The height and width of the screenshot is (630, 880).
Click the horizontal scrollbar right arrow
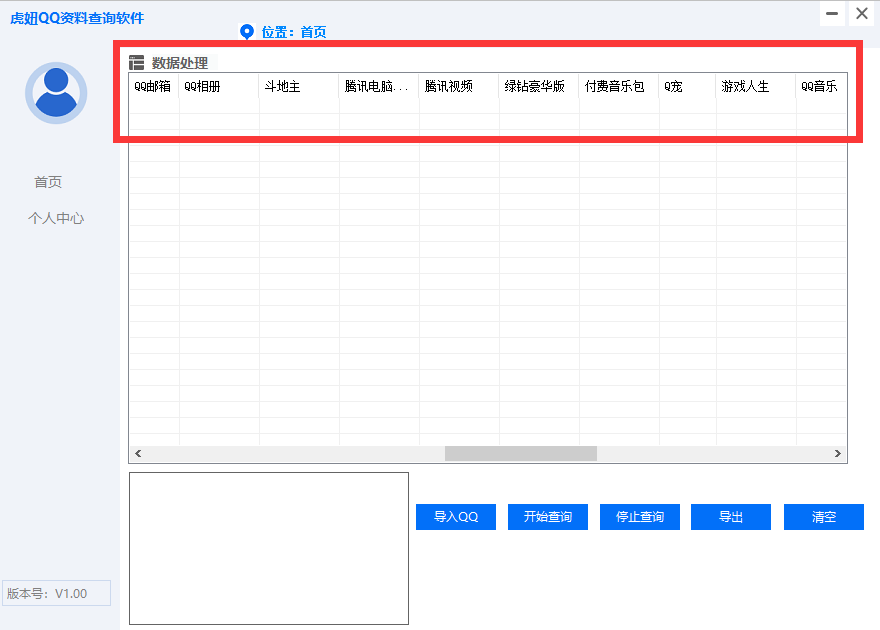click(x=837, y=453)
